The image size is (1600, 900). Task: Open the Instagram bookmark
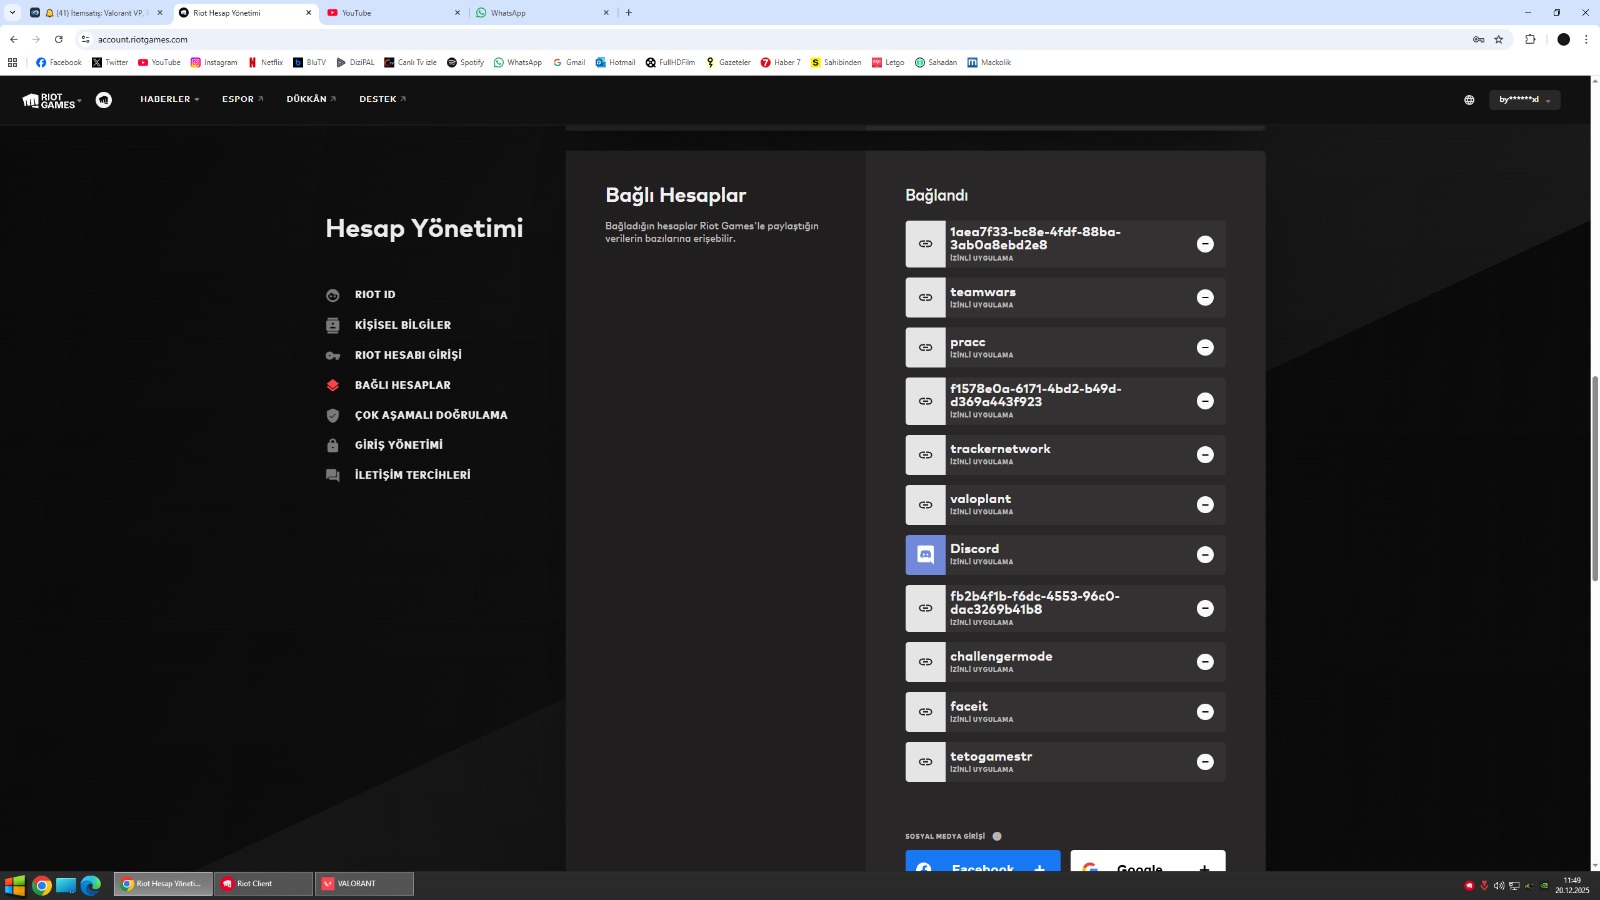pos(214,62)
